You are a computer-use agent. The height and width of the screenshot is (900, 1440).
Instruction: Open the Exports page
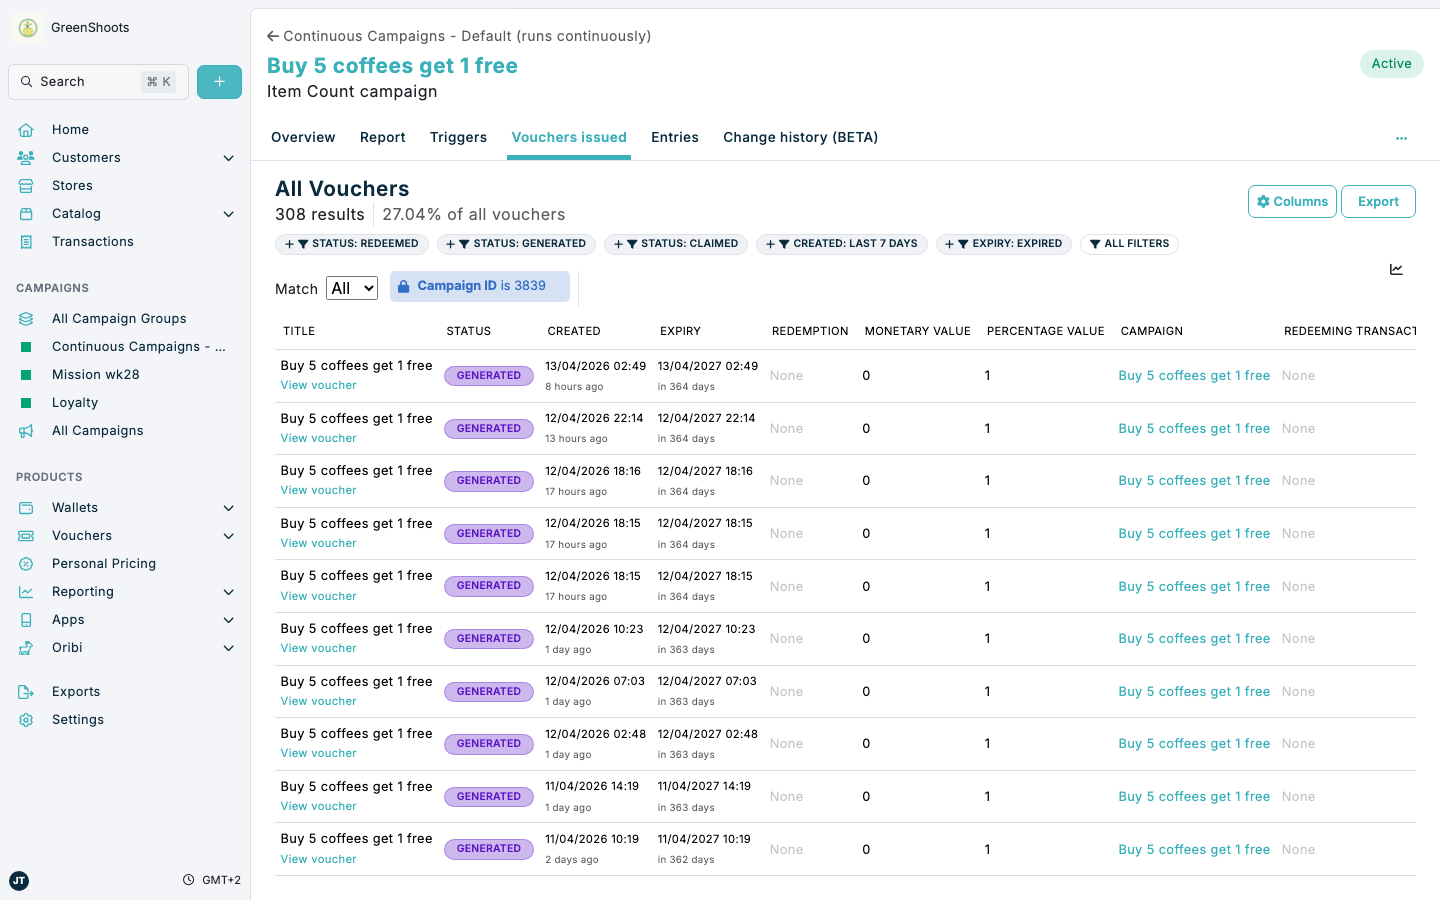point(75,691)
